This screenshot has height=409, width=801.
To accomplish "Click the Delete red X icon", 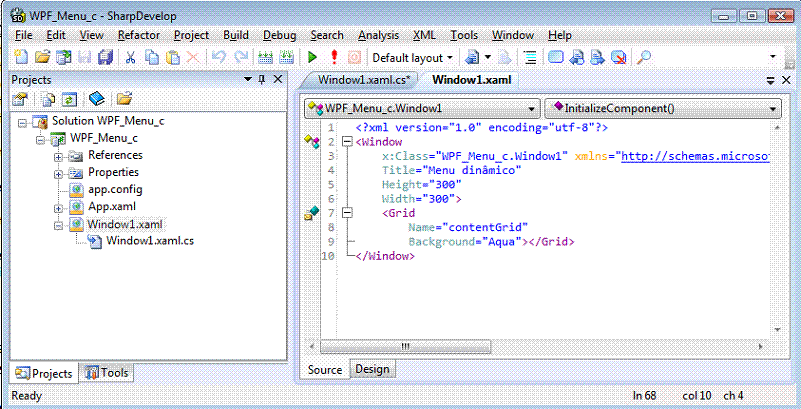I will [193, 57].
